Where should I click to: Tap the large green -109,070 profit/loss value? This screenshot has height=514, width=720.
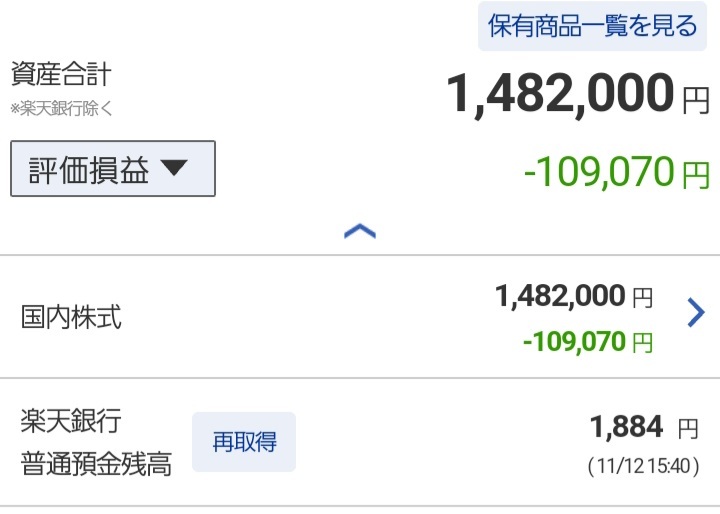pyautogui.click(x=599, y=173)
